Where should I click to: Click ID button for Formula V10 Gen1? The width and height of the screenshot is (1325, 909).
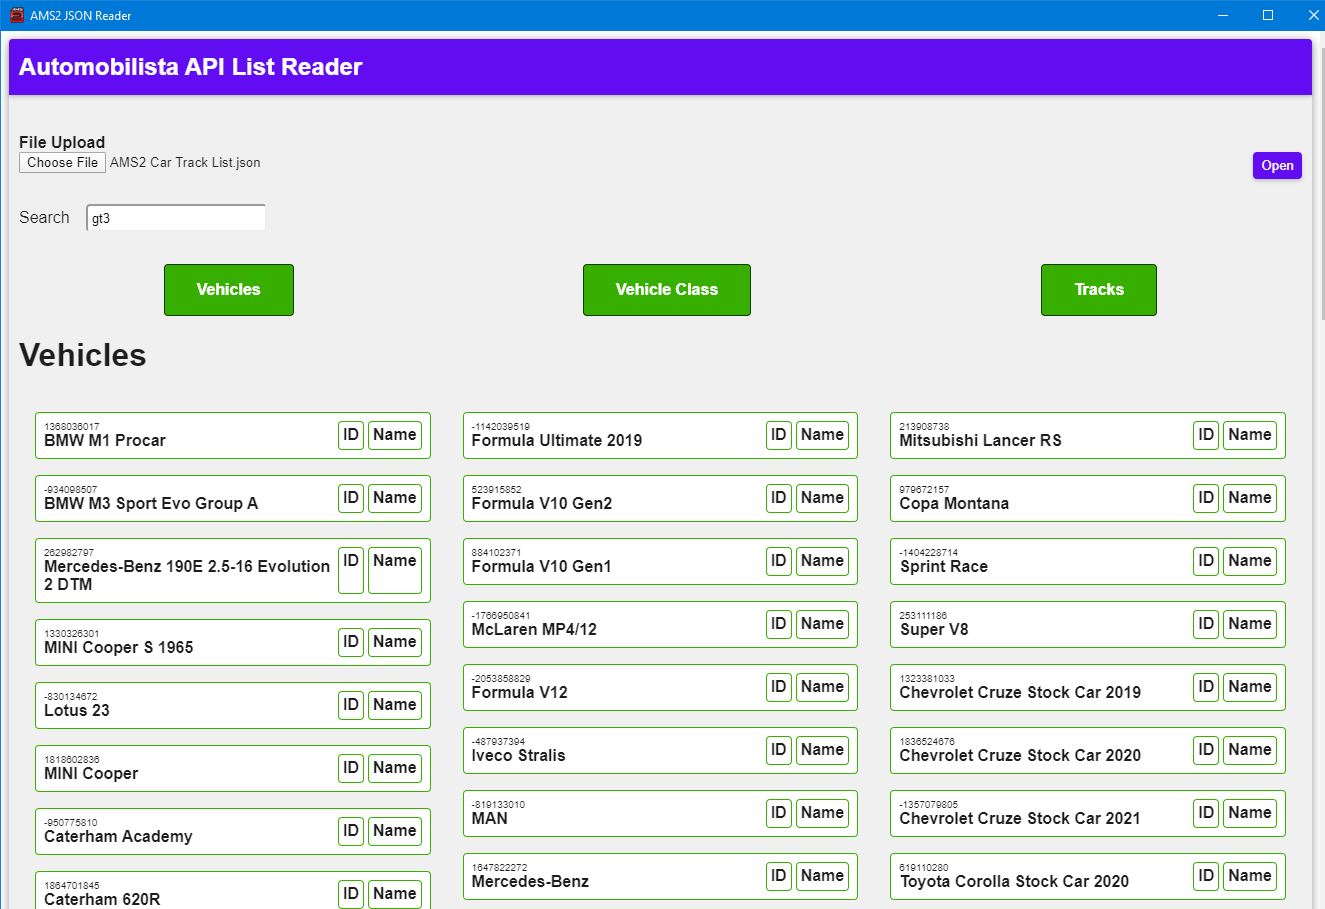(x=779, y=561)
